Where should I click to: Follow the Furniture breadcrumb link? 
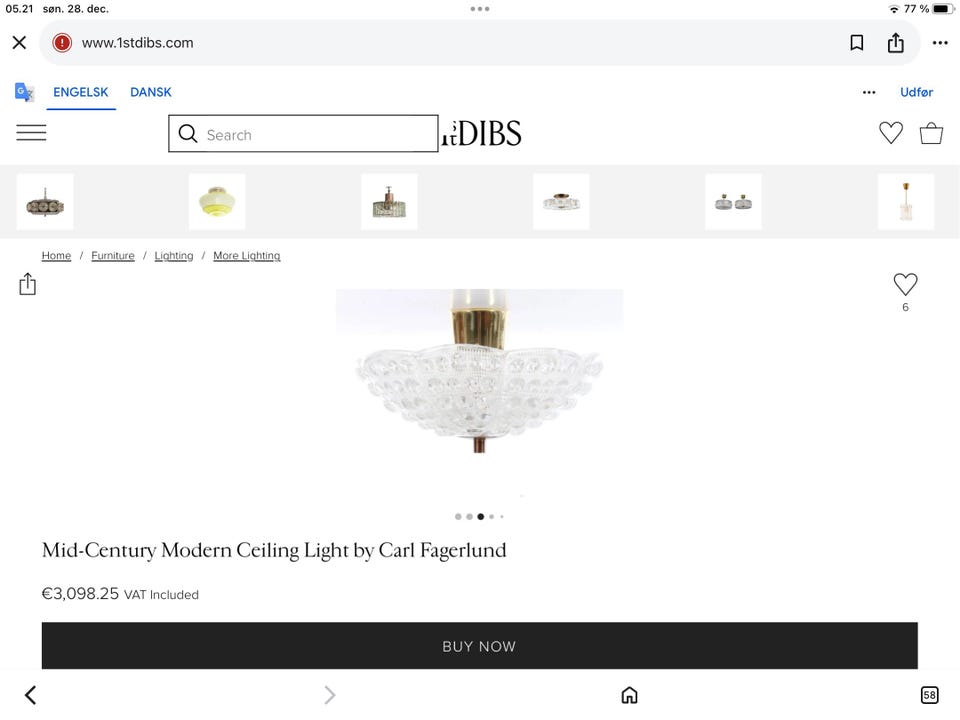click(113, 255)
